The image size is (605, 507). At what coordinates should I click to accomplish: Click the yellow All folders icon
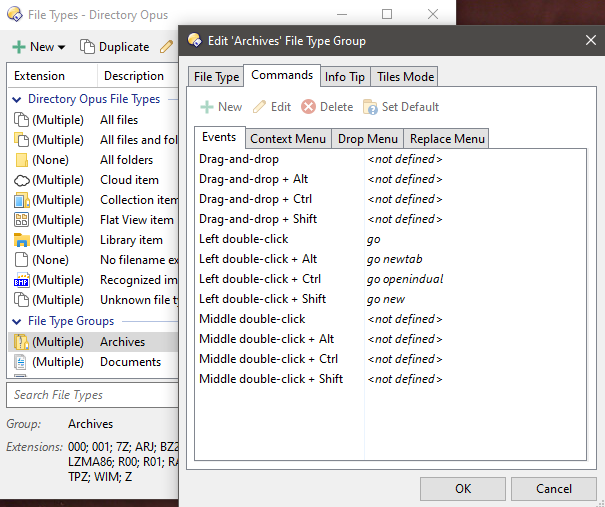tap(21, 160)
